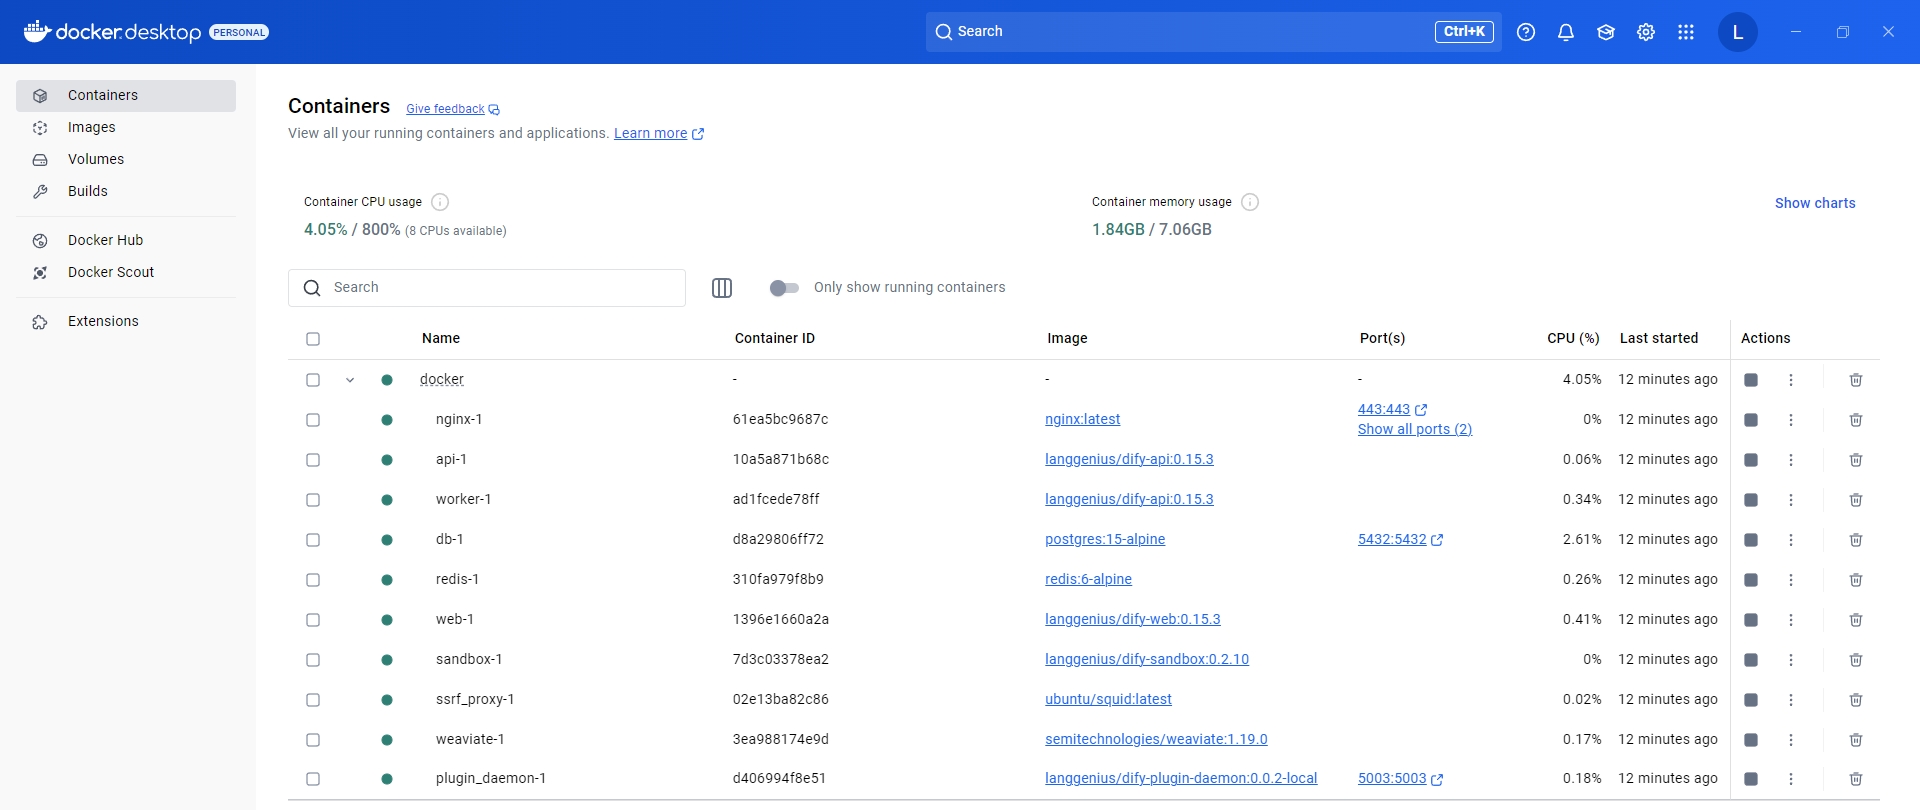Open Docker Scout in sidebar
The image size is (1920, 810).
[x=126, y=273]
